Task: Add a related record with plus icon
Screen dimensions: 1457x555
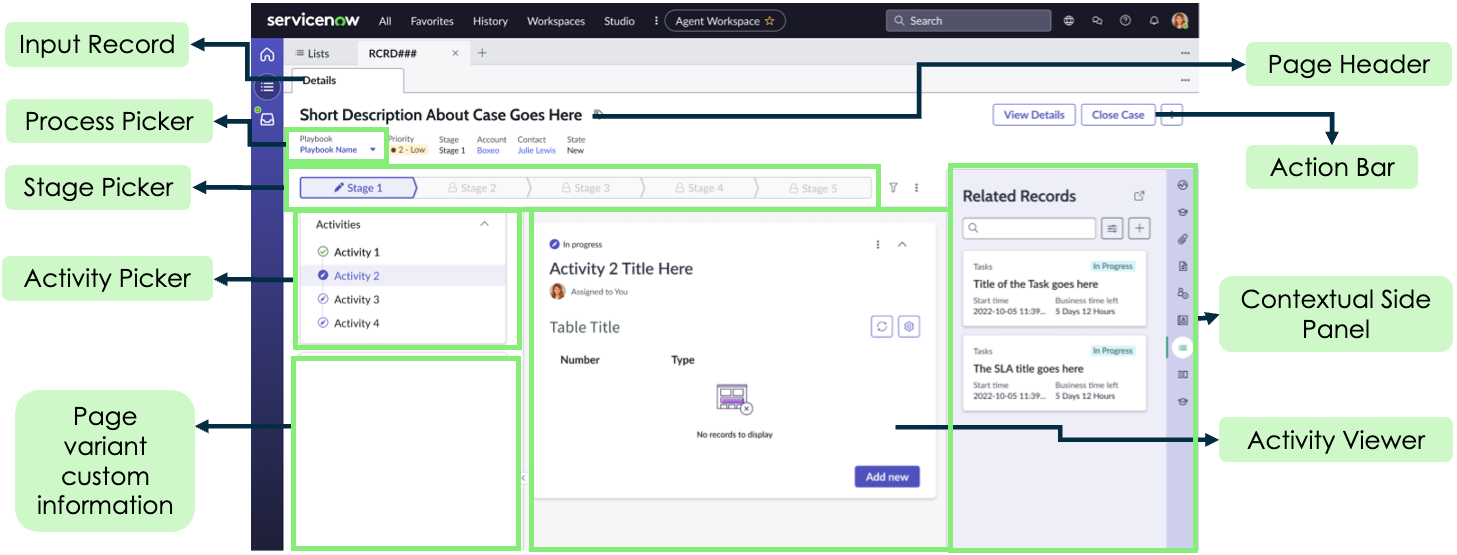Action: point(1139,229)
